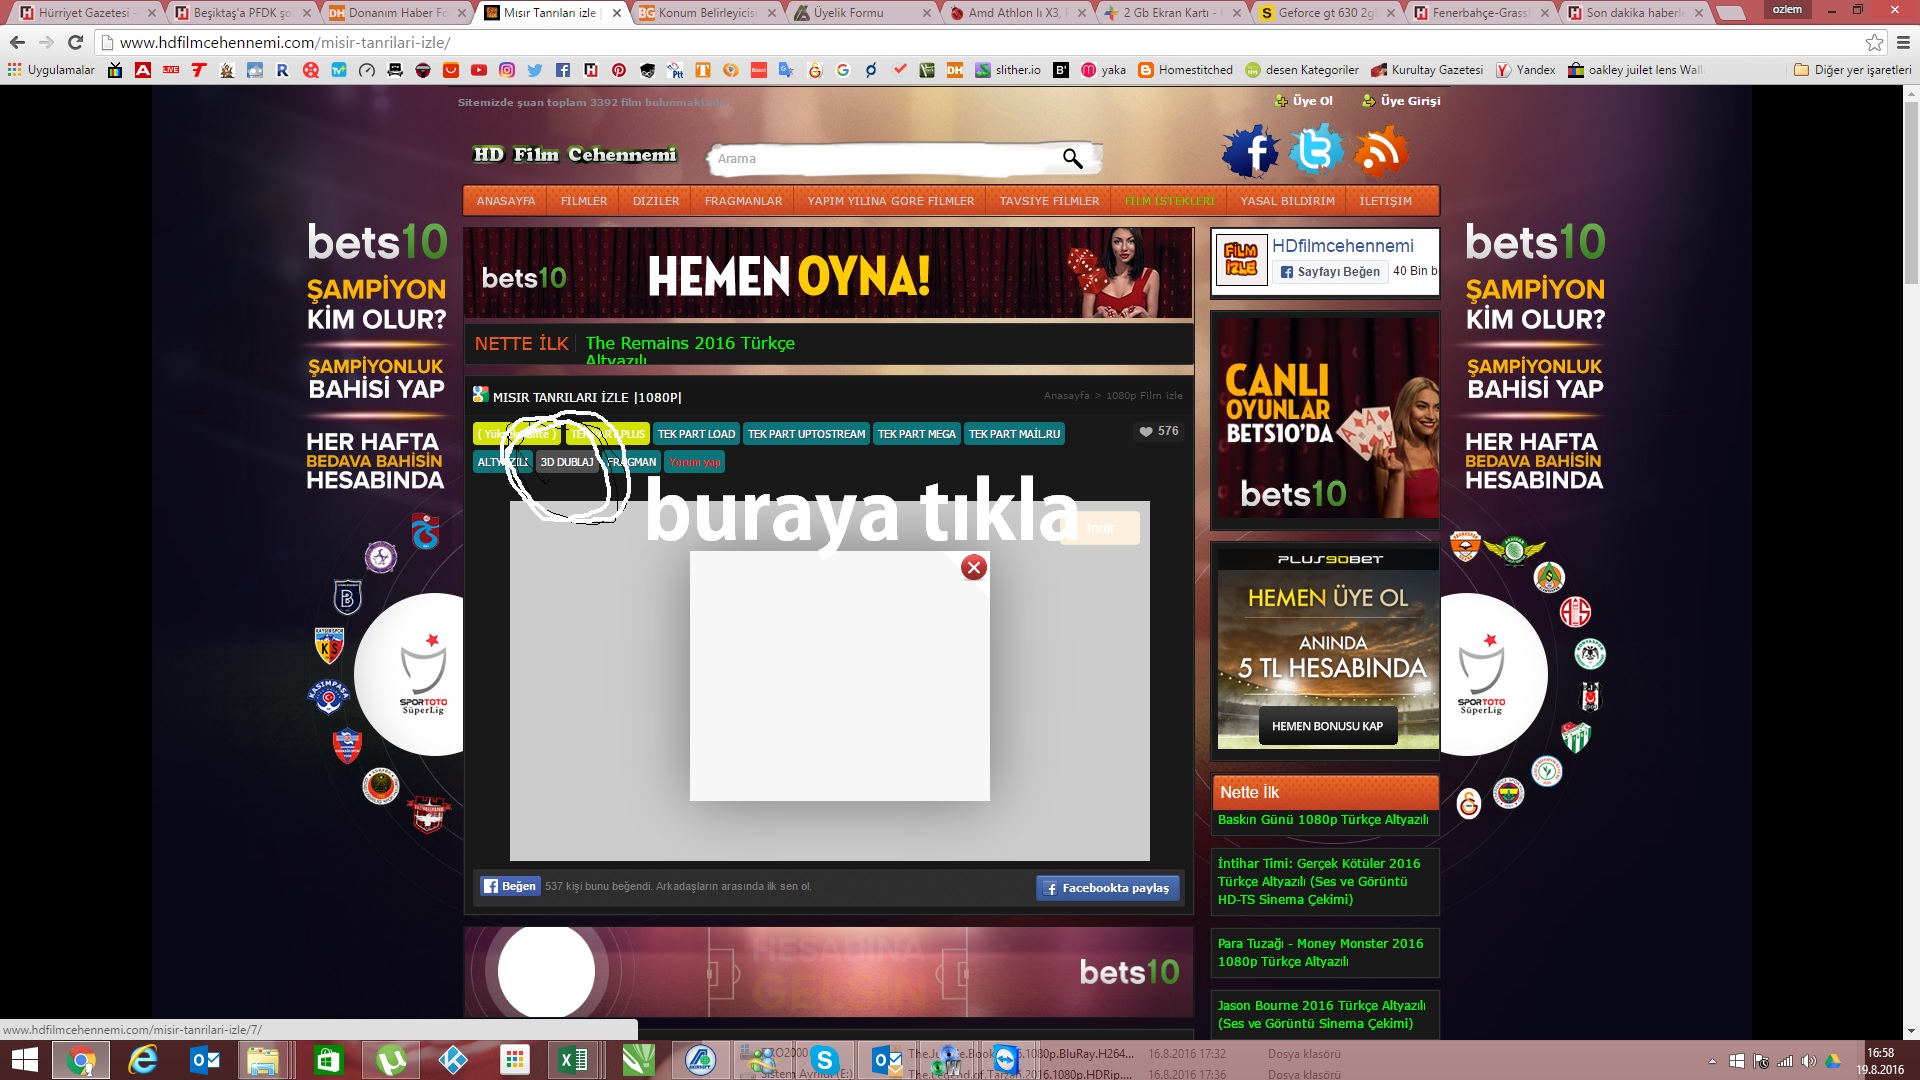Open the Uygulamalar apps launcher
The image size is (1920, 1080).
coord(50,70)
